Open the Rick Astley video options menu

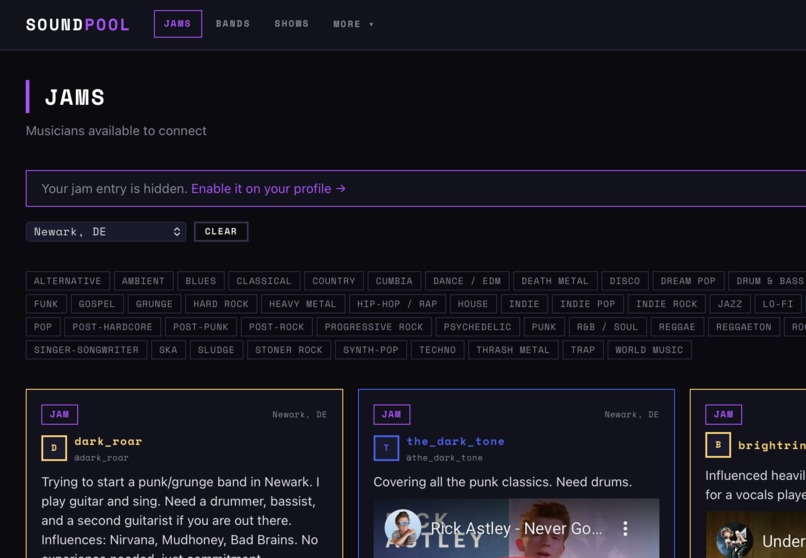(626, 528)
